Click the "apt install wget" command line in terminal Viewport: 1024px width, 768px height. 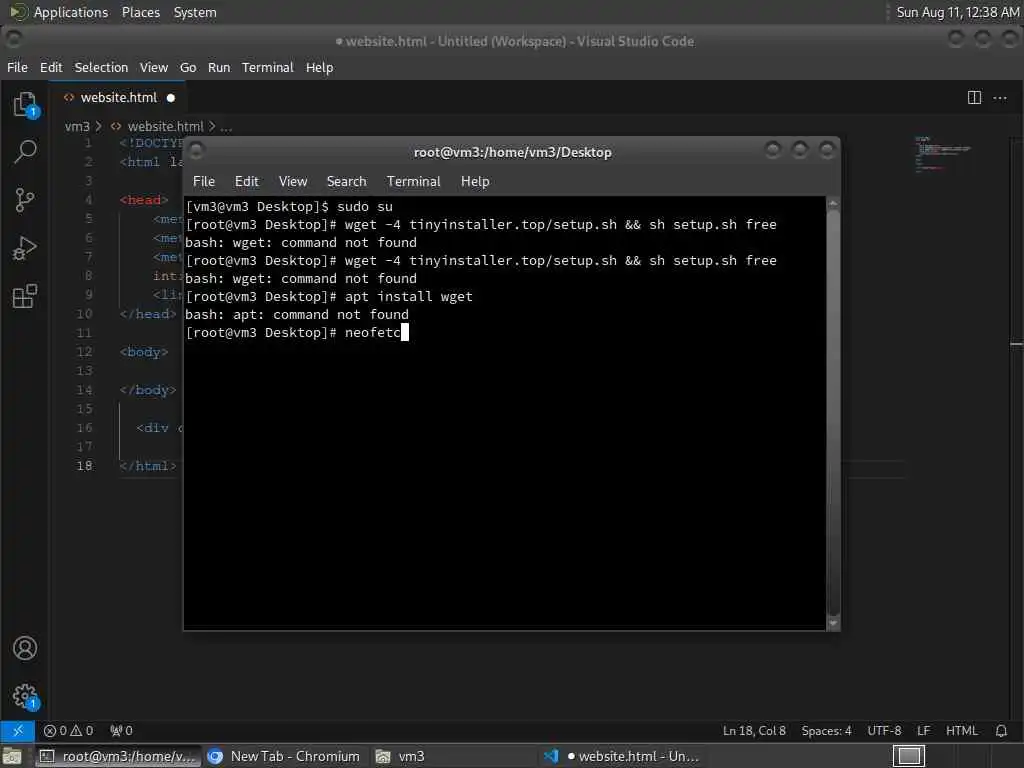[x=329, y=296]
